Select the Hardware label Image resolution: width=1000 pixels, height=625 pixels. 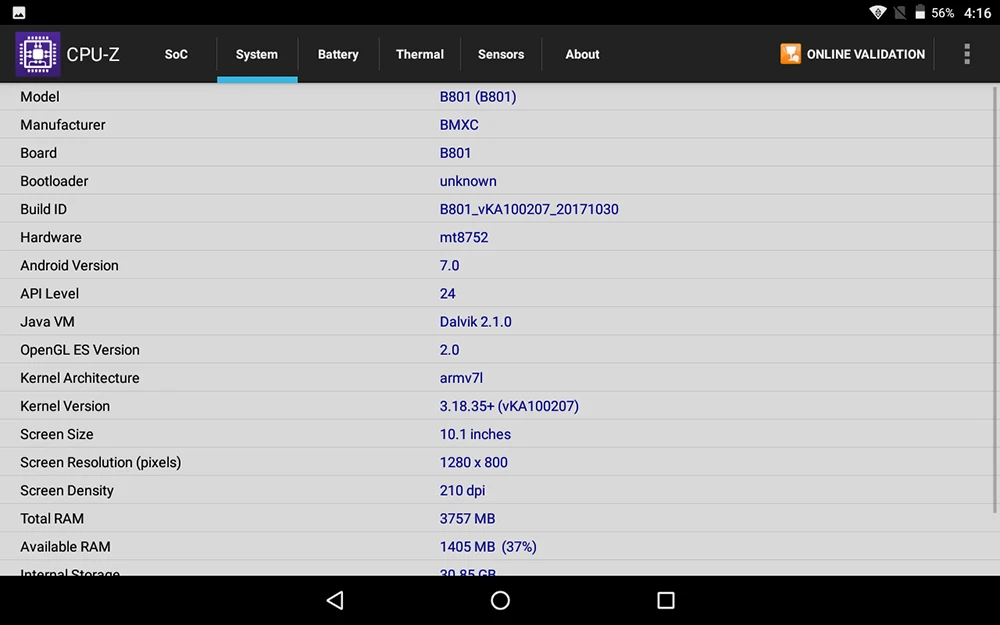tap(51, 237)
